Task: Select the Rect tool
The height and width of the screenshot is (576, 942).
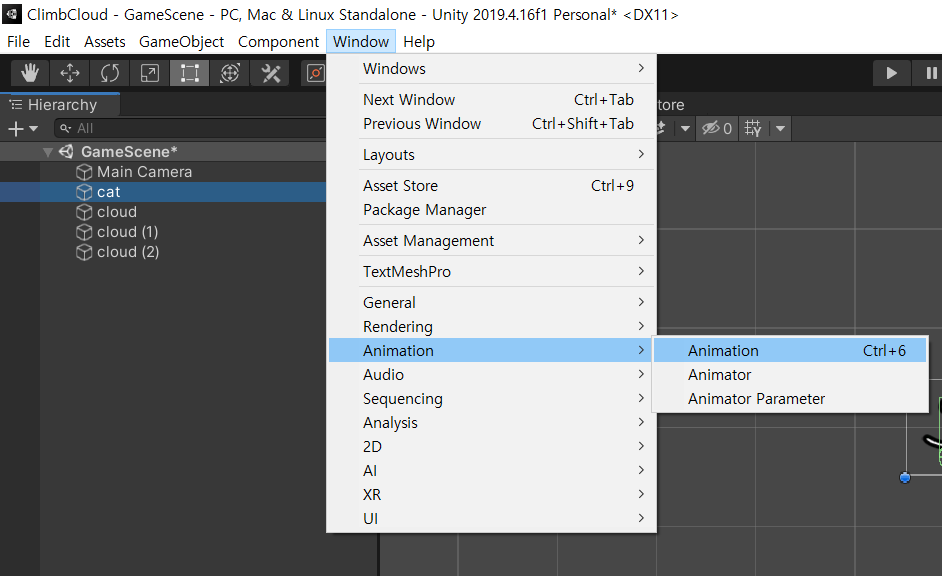Action: pos(189,73)
